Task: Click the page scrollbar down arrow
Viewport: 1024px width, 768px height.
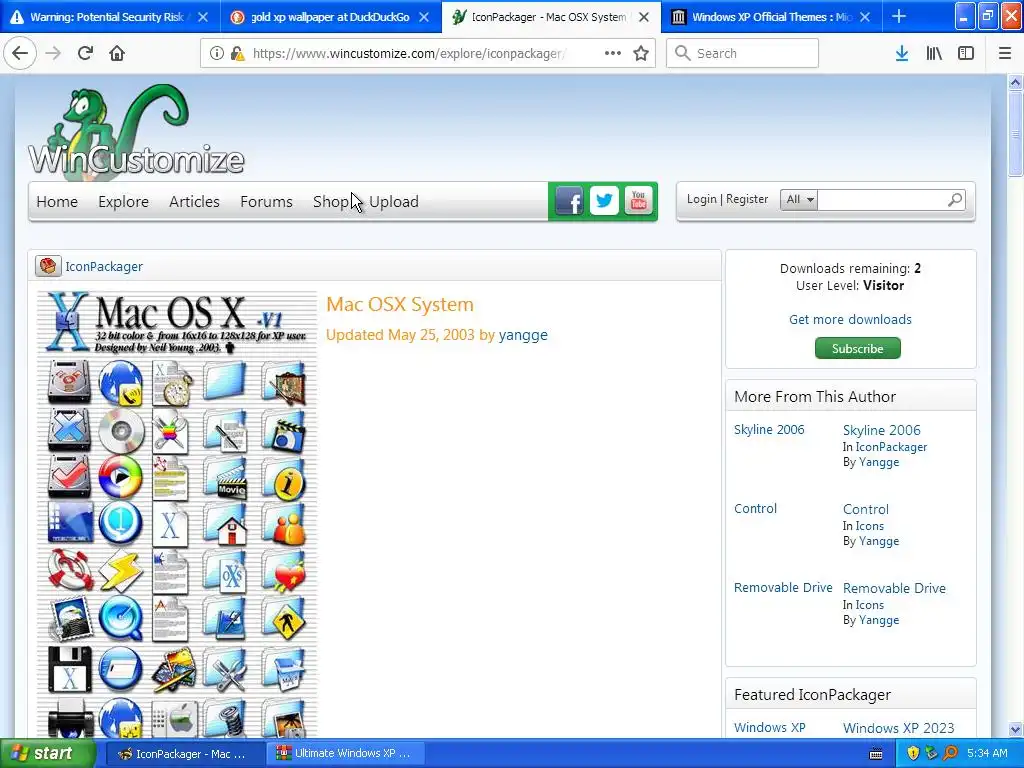Action: [1015, 729]
